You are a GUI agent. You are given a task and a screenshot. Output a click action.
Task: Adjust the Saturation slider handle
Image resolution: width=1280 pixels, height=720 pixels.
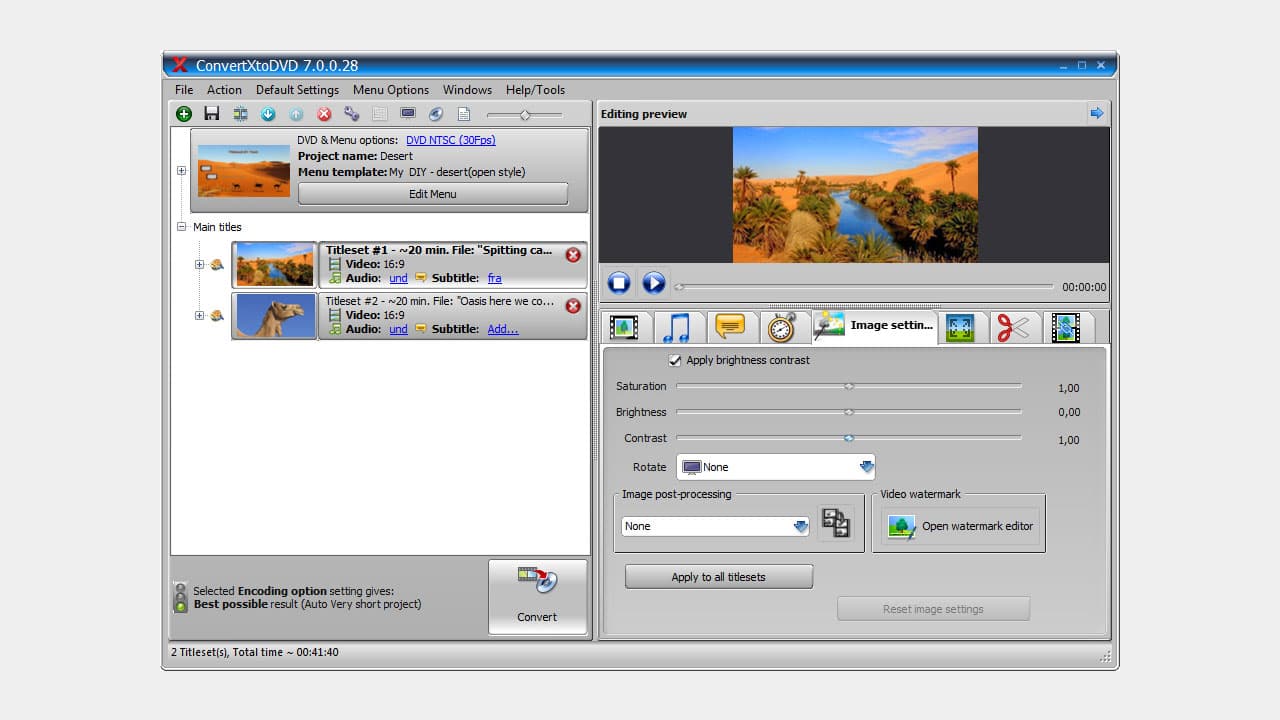click(849, 387)
